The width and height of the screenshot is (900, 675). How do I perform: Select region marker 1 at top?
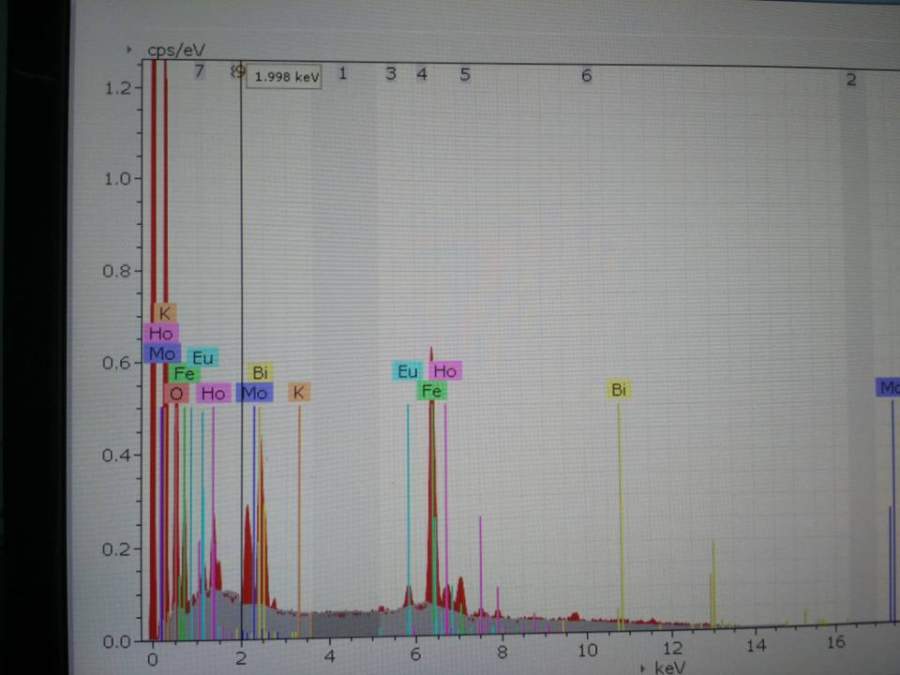[342, 73]
